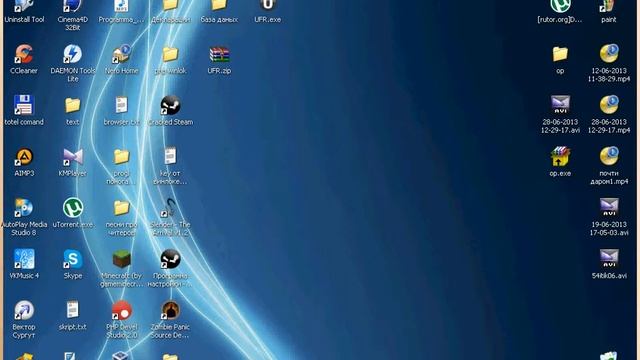Open the Программа настройки Steam shortcut
Viewport: 640px width, 360px height.
tap(170, 259)
